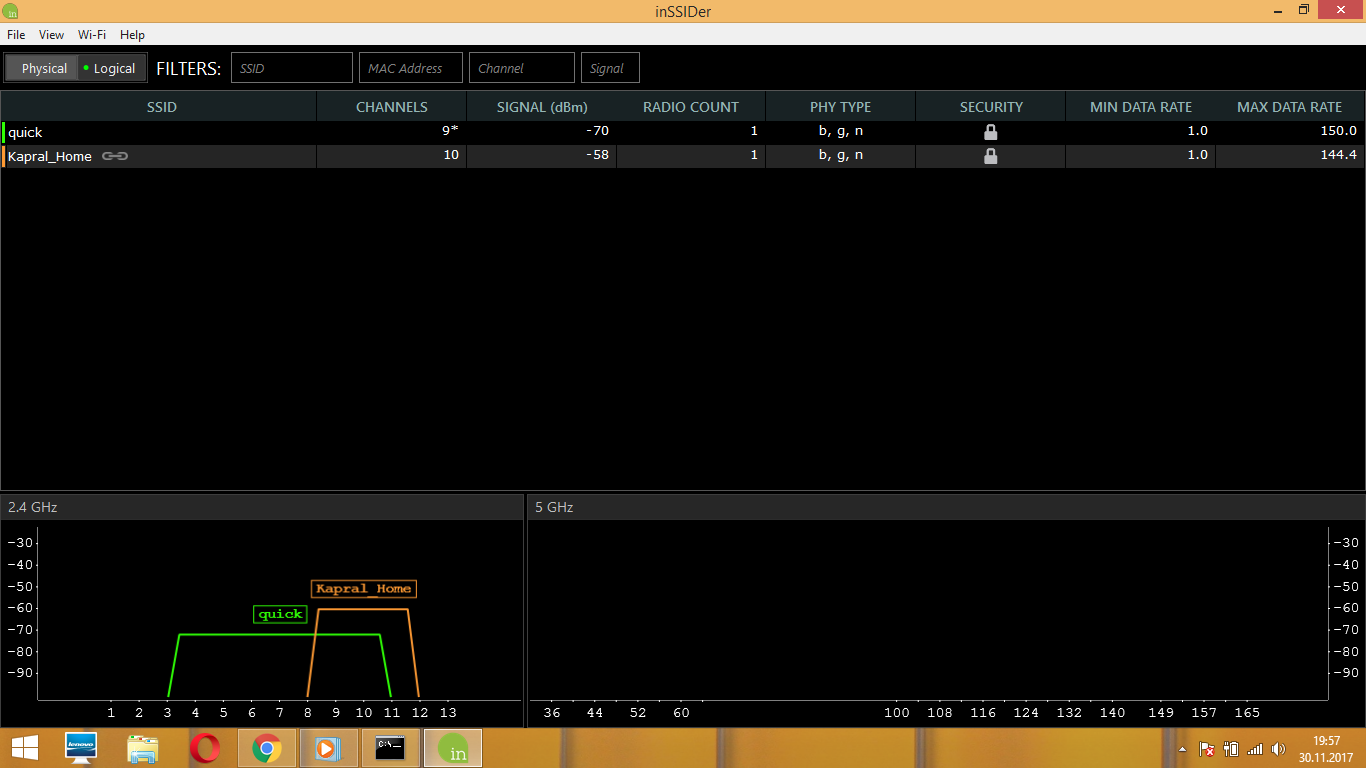
Task: Sort by SIGNAL (dBm) column header
Action: coord(542,107)
